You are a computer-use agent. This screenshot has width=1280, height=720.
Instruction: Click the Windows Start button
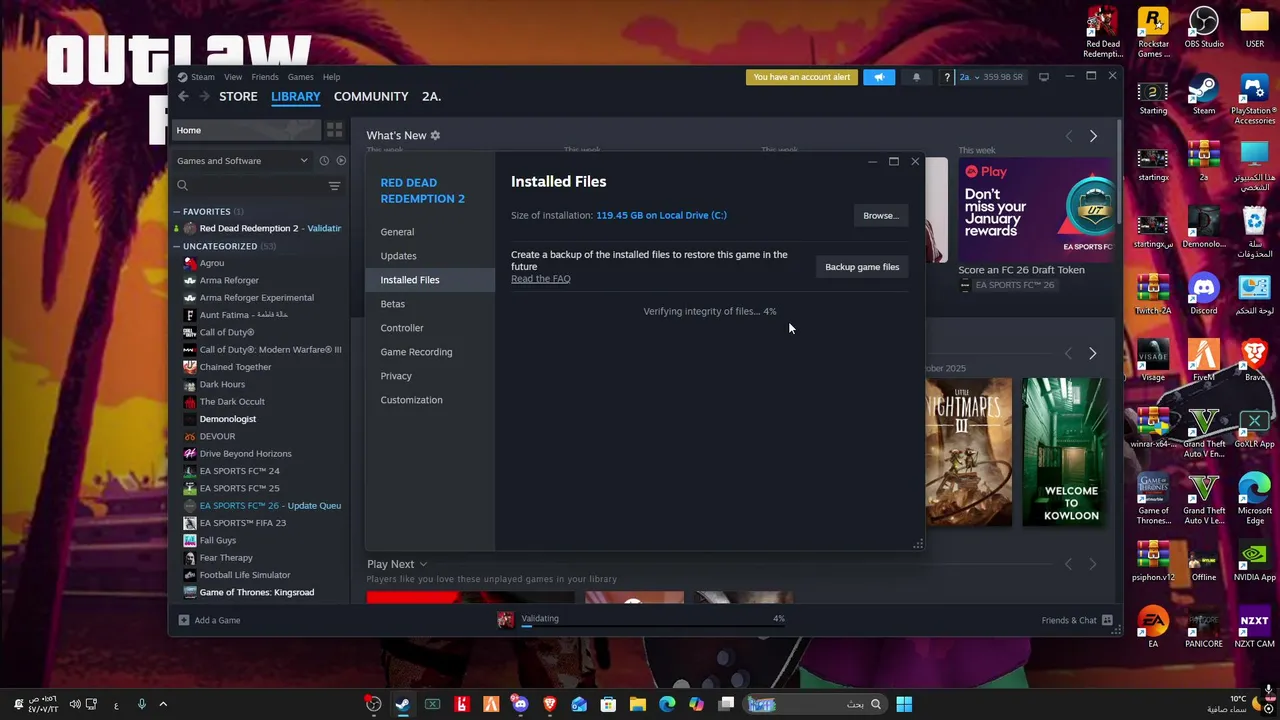[x=904, y=704]
